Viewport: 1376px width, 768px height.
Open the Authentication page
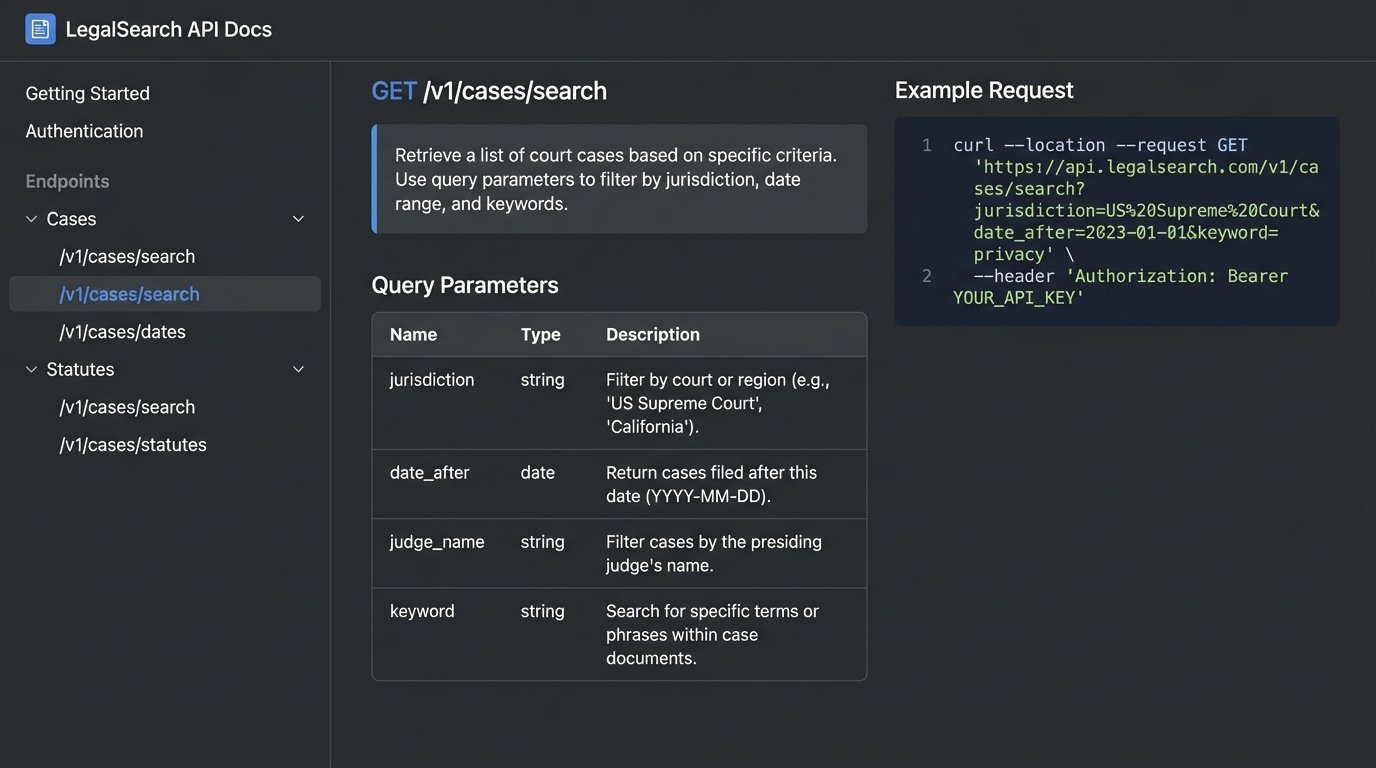click(x=84, y=130)
